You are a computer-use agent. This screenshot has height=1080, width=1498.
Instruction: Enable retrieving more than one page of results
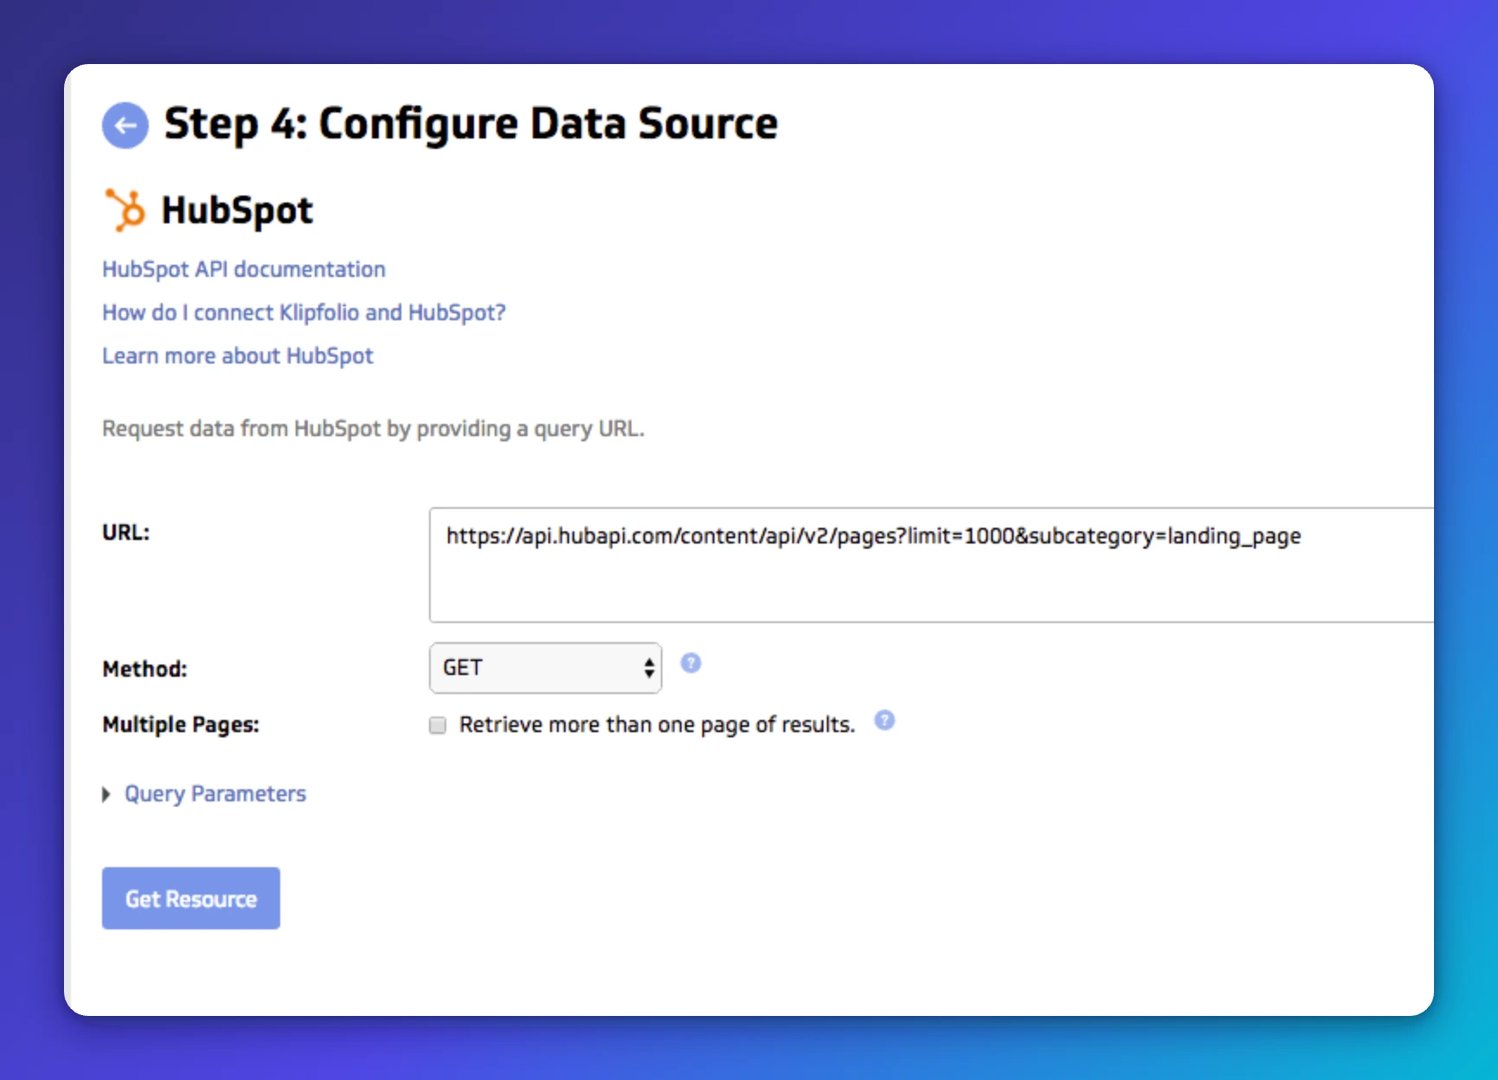click(438, 725)
